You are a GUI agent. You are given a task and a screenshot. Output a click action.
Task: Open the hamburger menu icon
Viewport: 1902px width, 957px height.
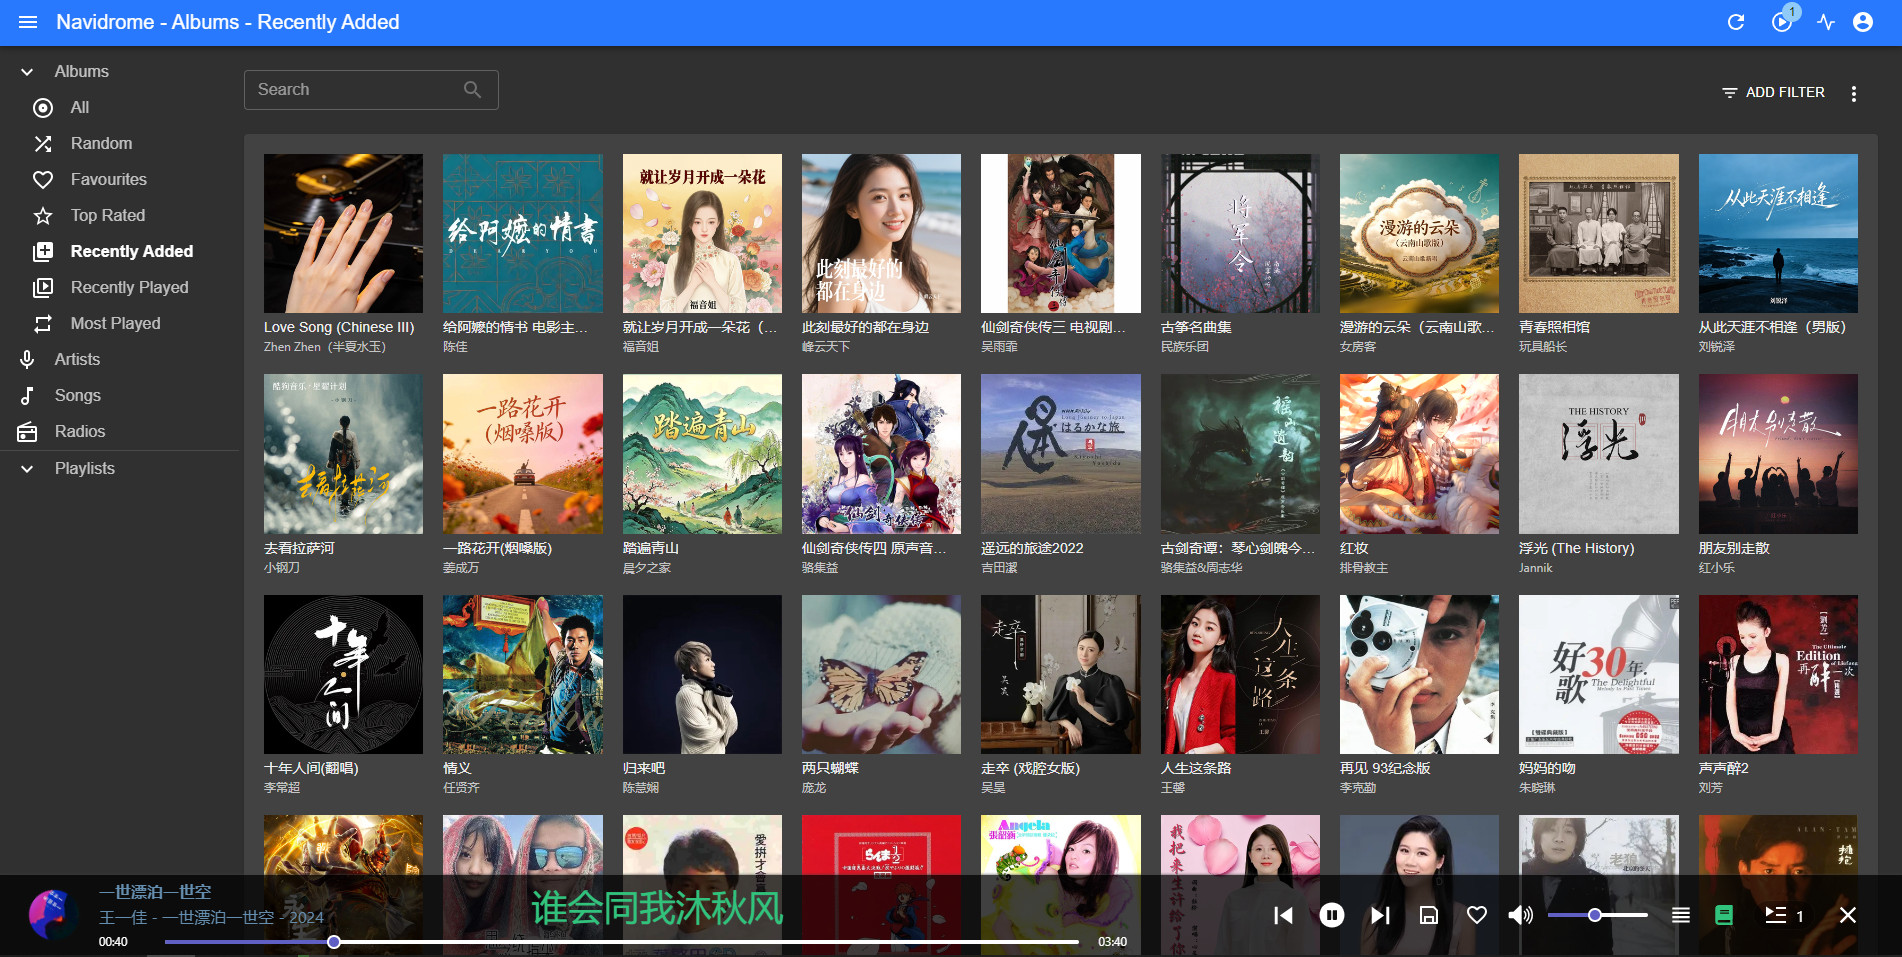(28, 22)
